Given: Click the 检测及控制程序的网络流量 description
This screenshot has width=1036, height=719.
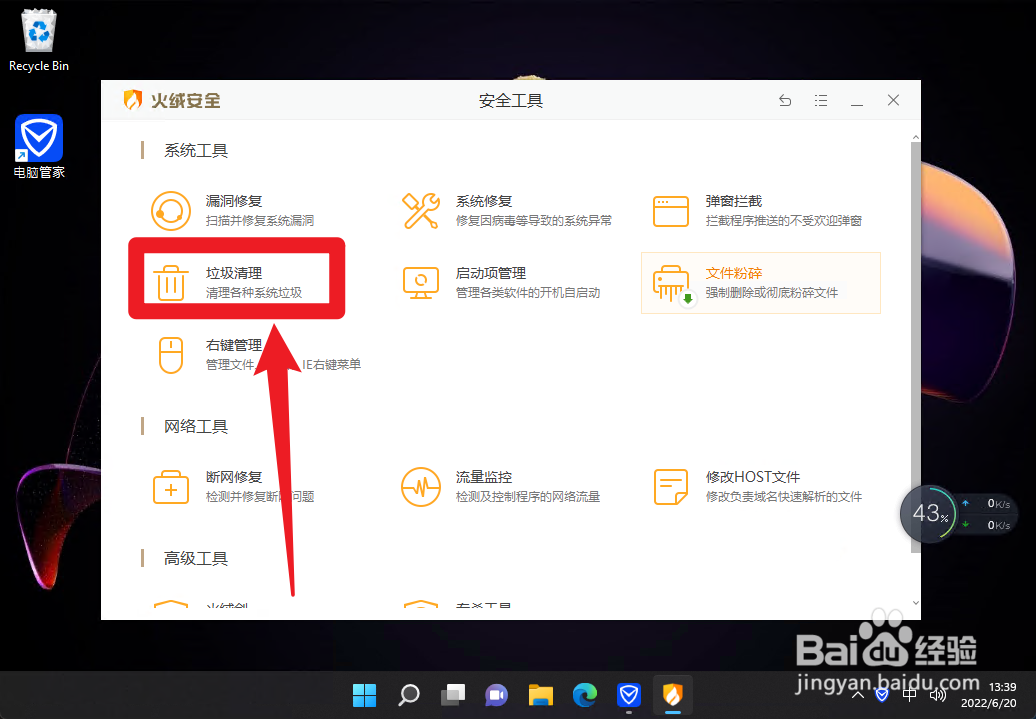Looking at the screenshot, I should click(x=527, y=496).
